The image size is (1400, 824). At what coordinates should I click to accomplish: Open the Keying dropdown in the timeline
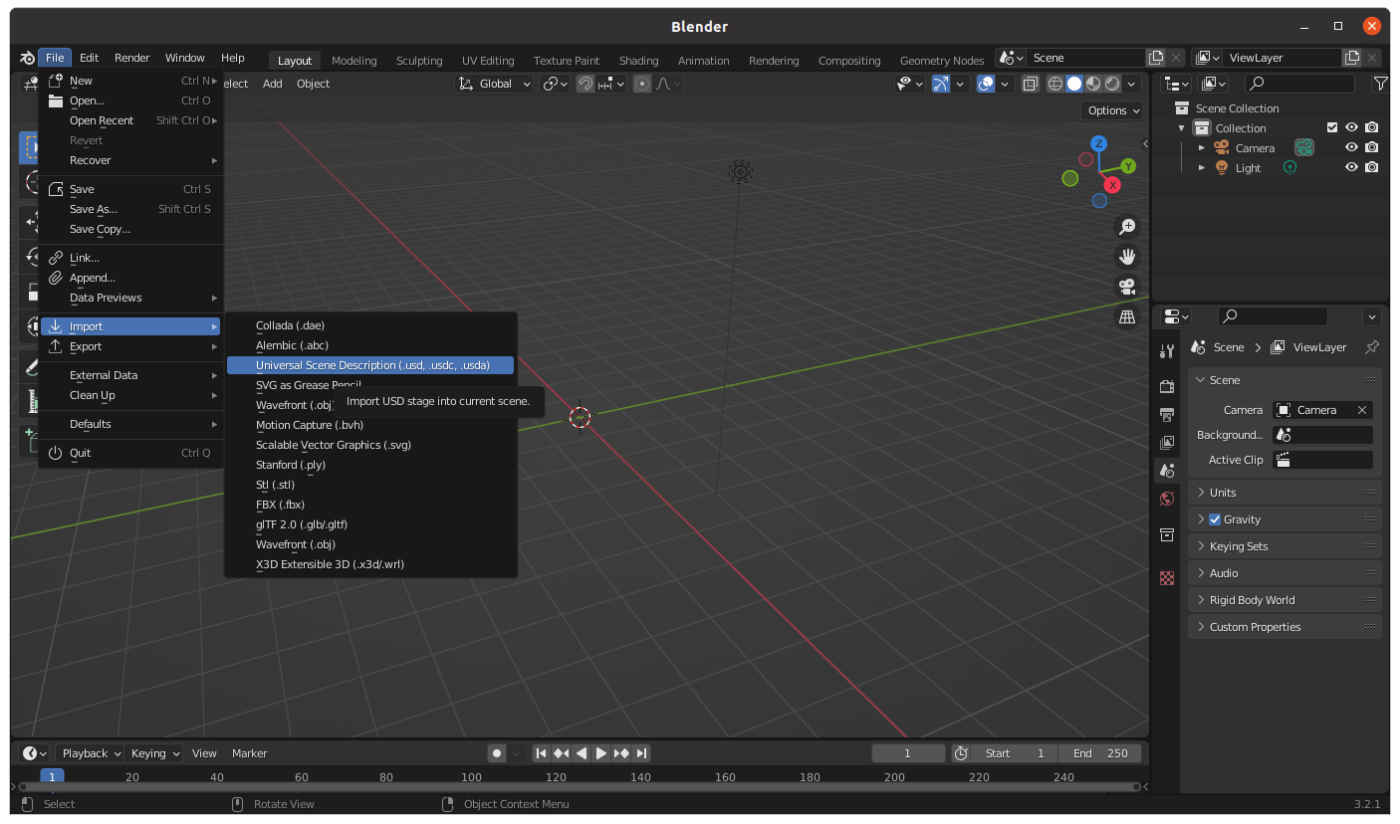[x=154, y=753]
